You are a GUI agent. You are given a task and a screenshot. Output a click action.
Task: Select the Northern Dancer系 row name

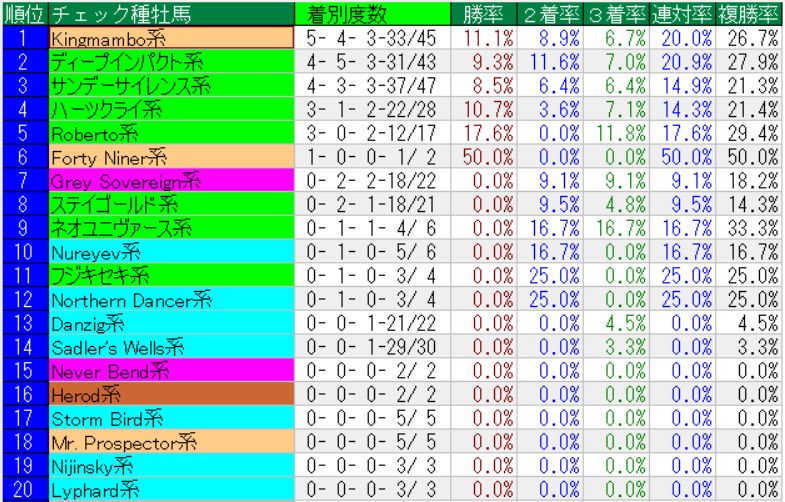tap(171, 299)
